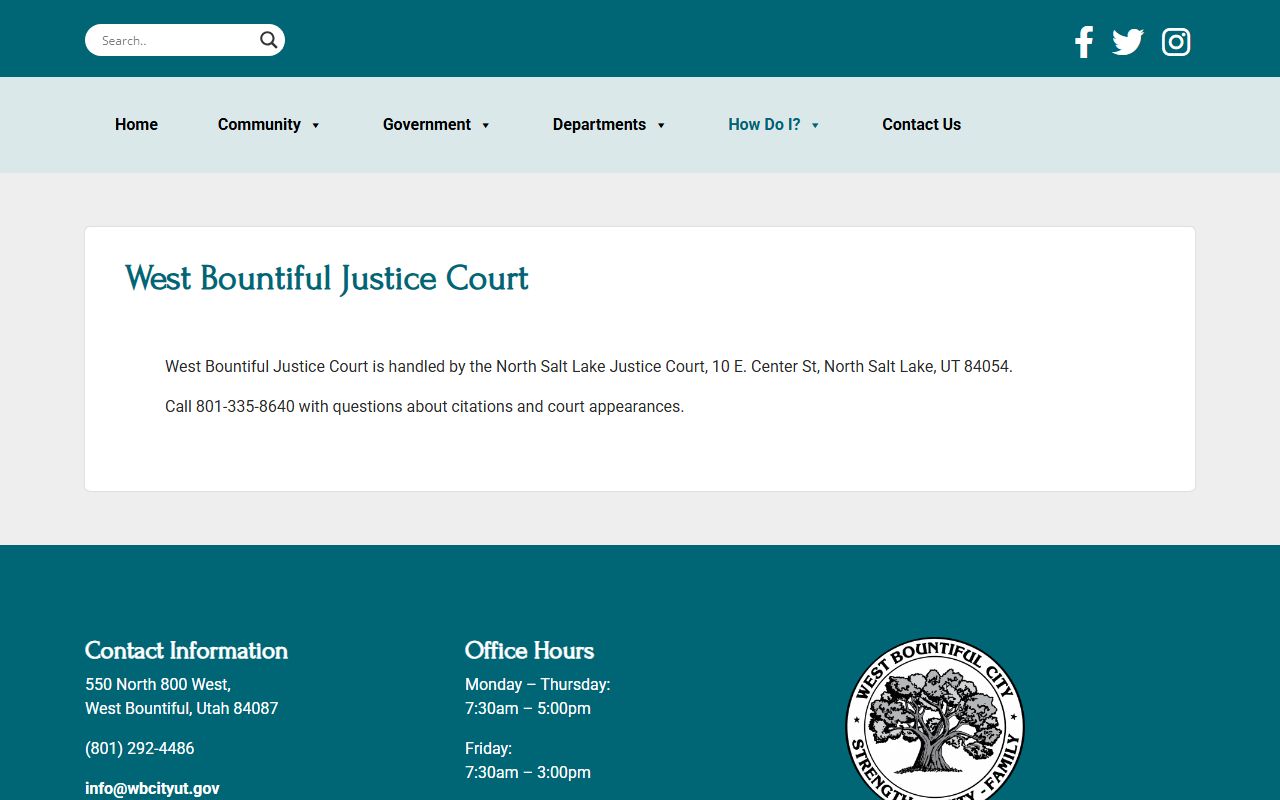Open the Facebook page icon
This screenshot has height=800, width=1280.
[x=1084, y=42]
